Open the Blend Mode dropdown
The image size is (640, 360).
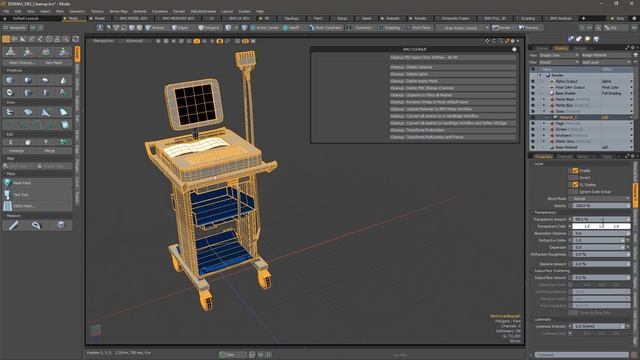click(x=601, y=199)
